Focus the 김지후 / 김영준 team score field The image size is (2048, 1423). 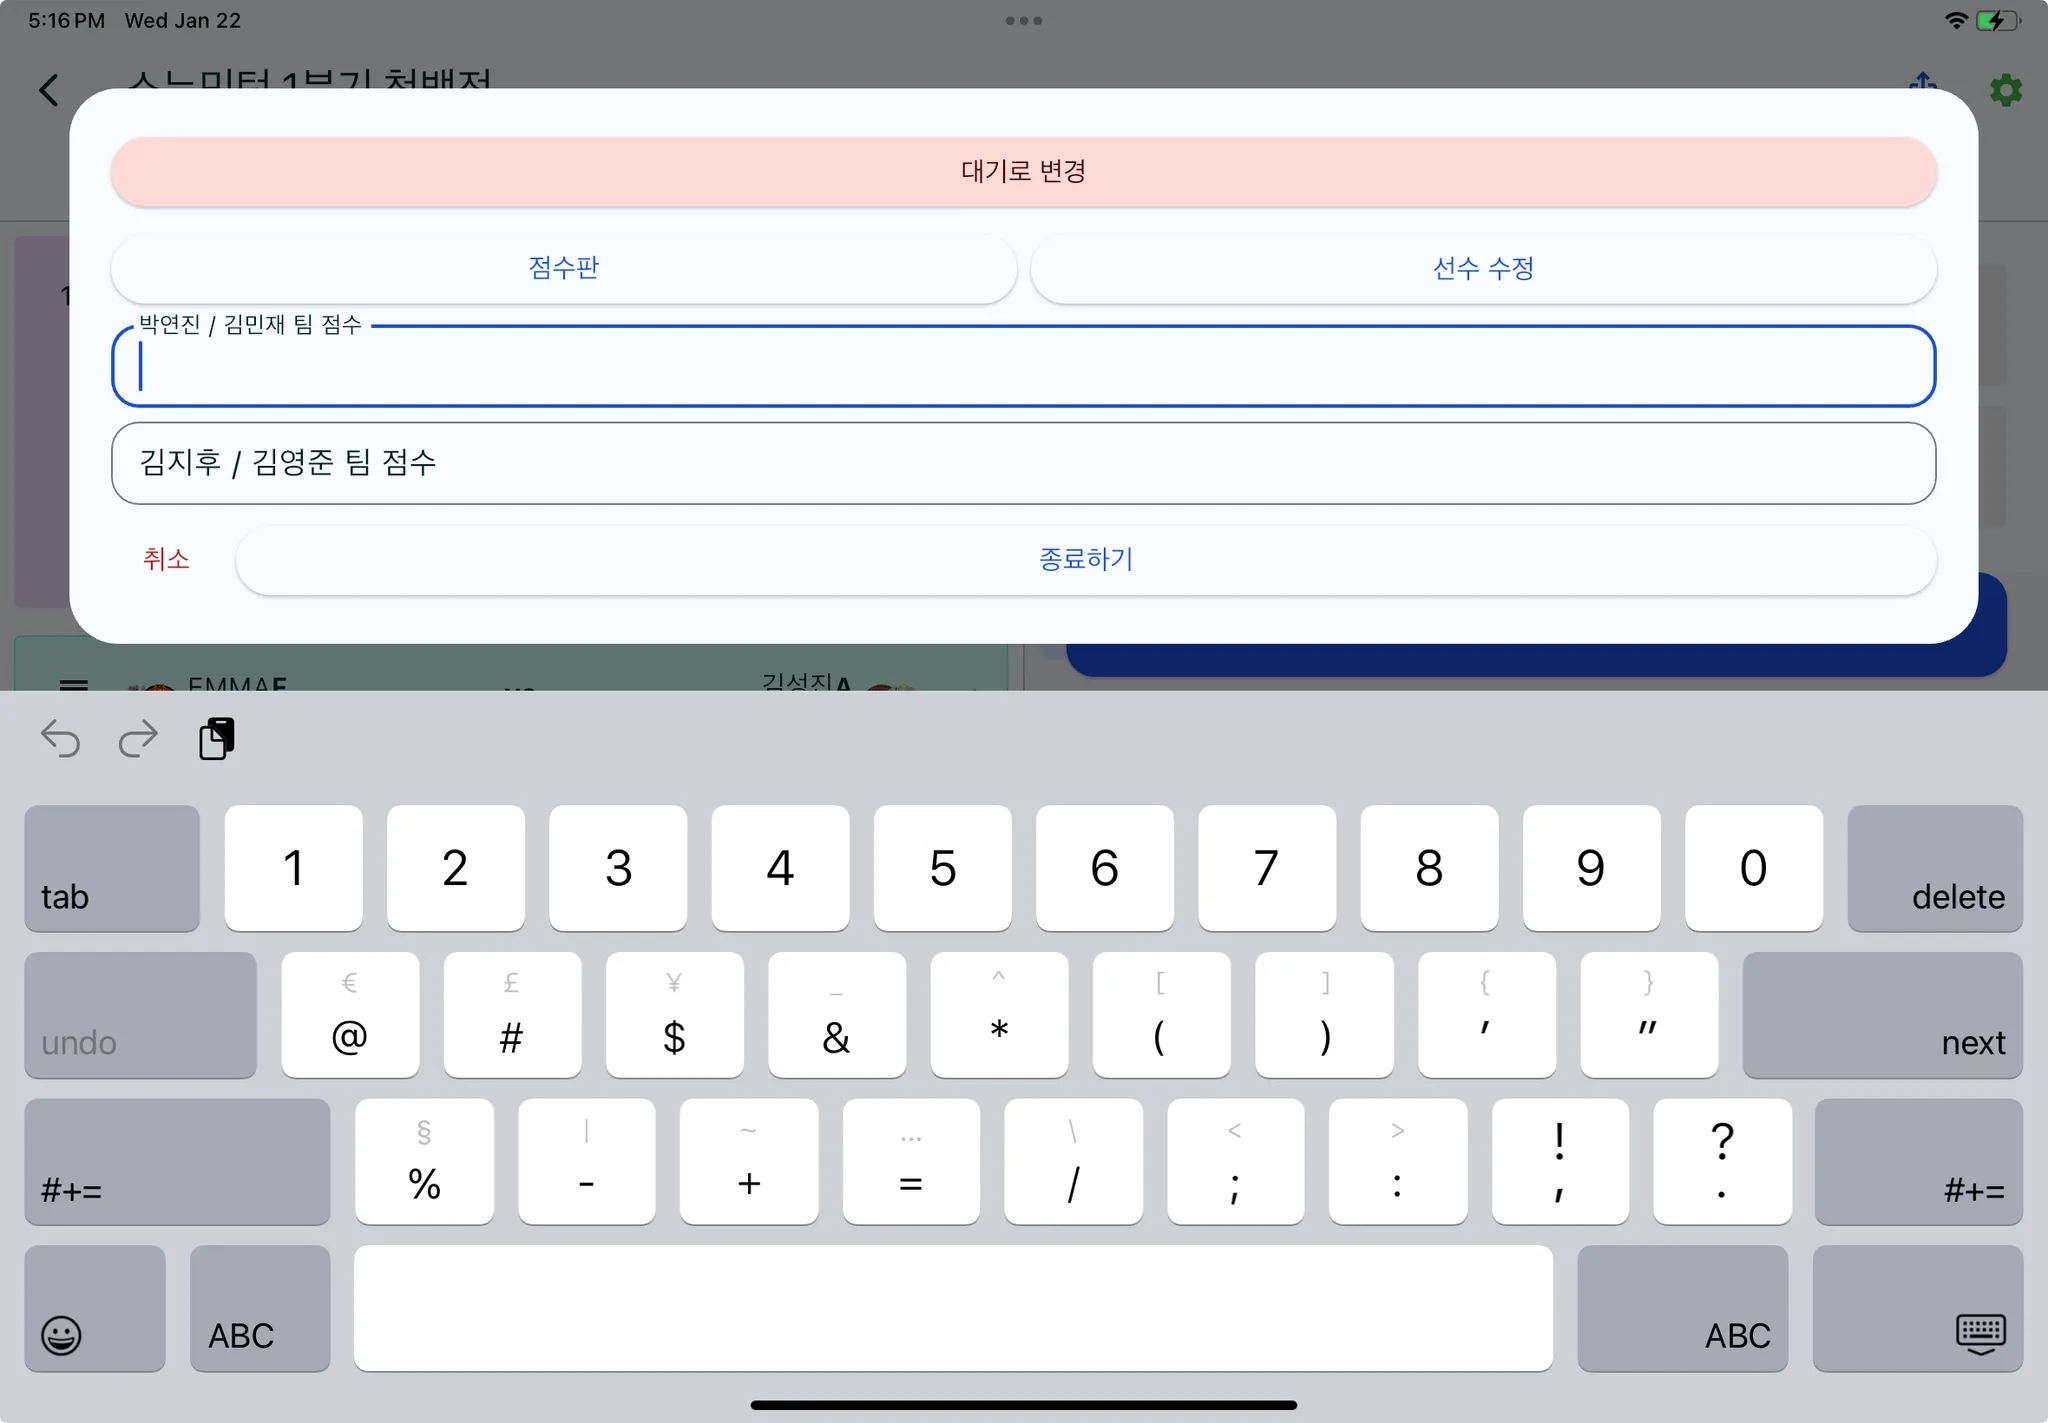coord(1023,463)
